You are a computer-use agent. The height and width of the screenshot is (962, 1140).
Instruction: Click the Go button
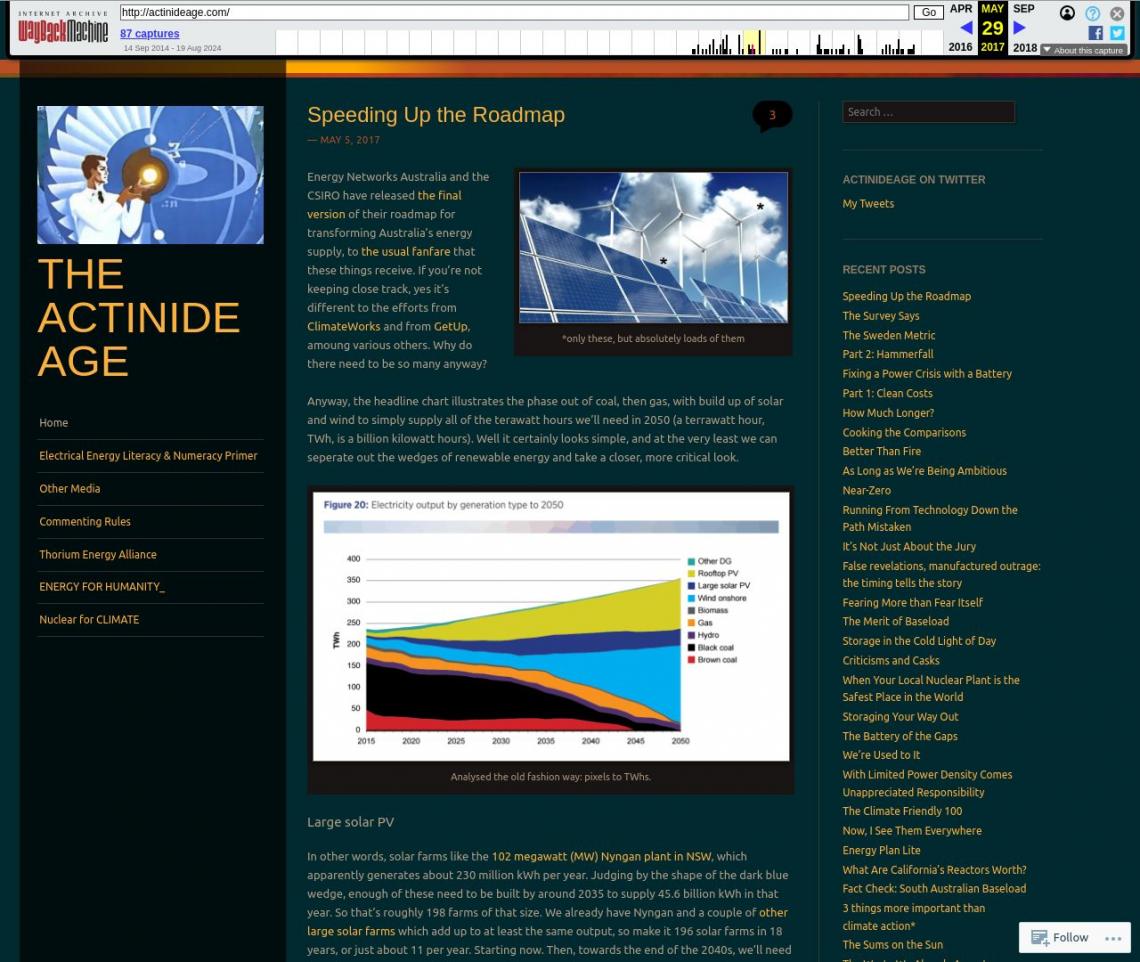pos(928,12)
